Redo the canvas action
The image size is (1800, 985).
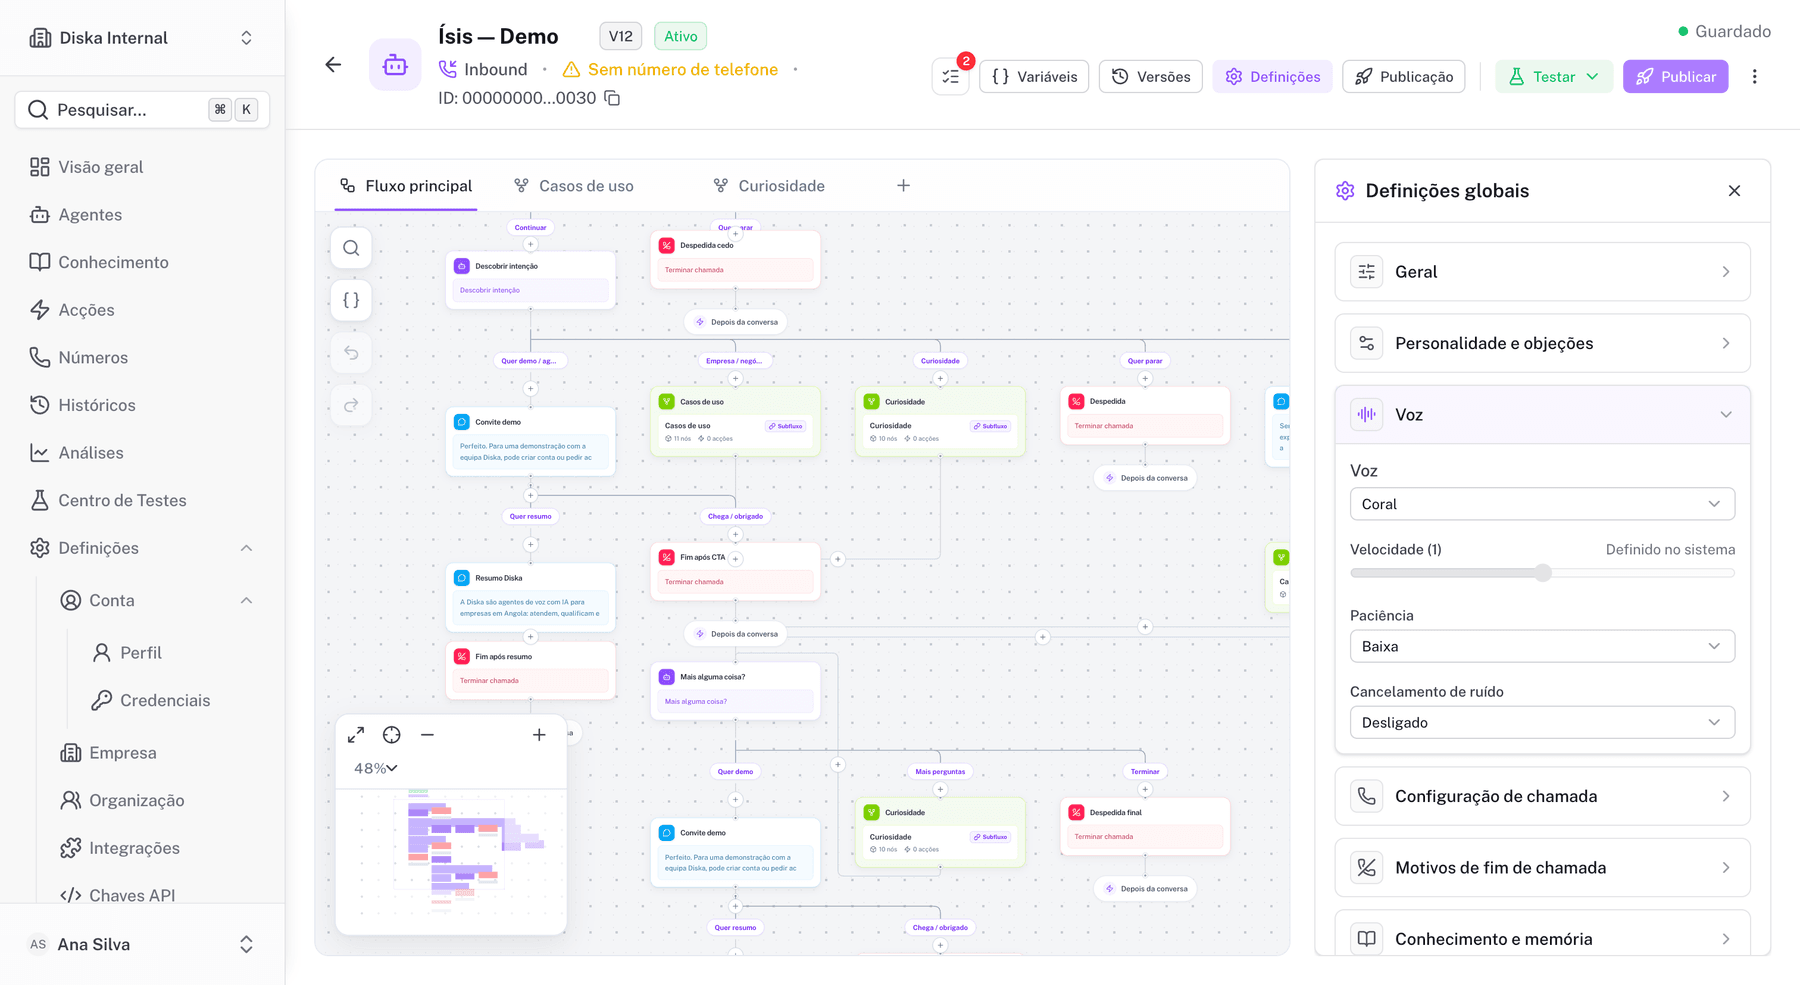click(351, 405)
